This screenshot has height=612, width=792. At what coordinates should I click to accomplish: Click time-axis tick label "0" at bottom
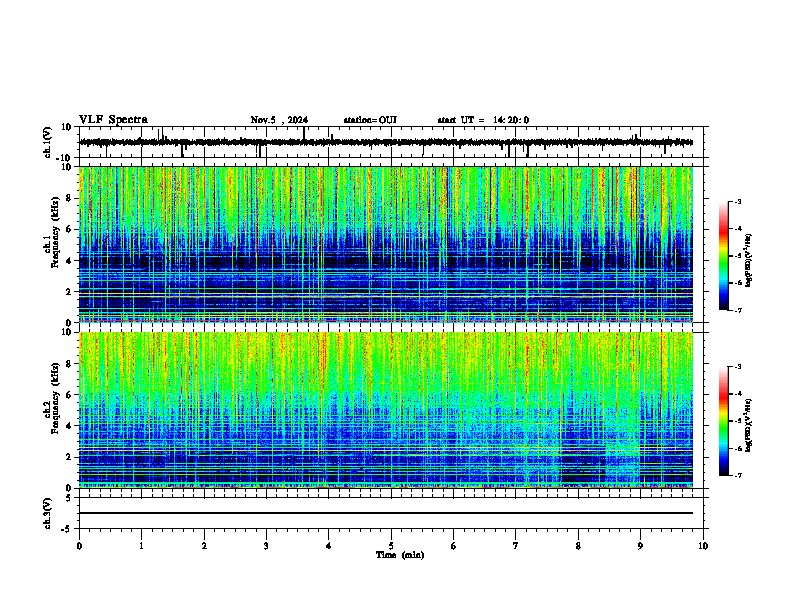tap(79, 546)
